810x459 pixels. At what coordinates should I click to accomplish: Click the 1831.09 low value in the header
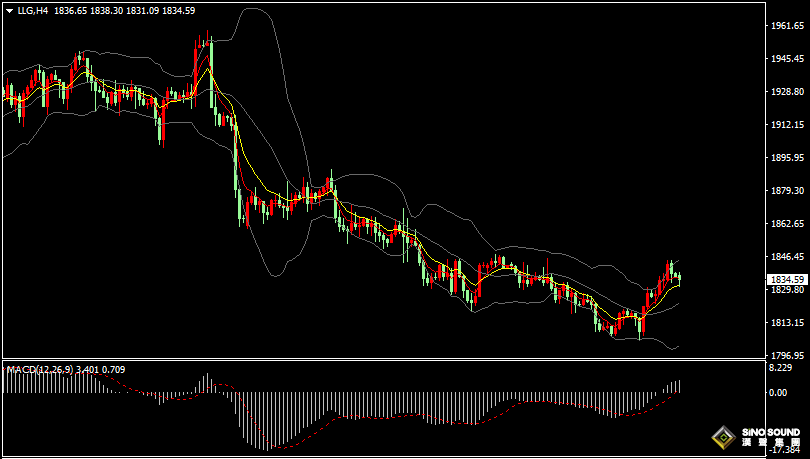(143, 10)
